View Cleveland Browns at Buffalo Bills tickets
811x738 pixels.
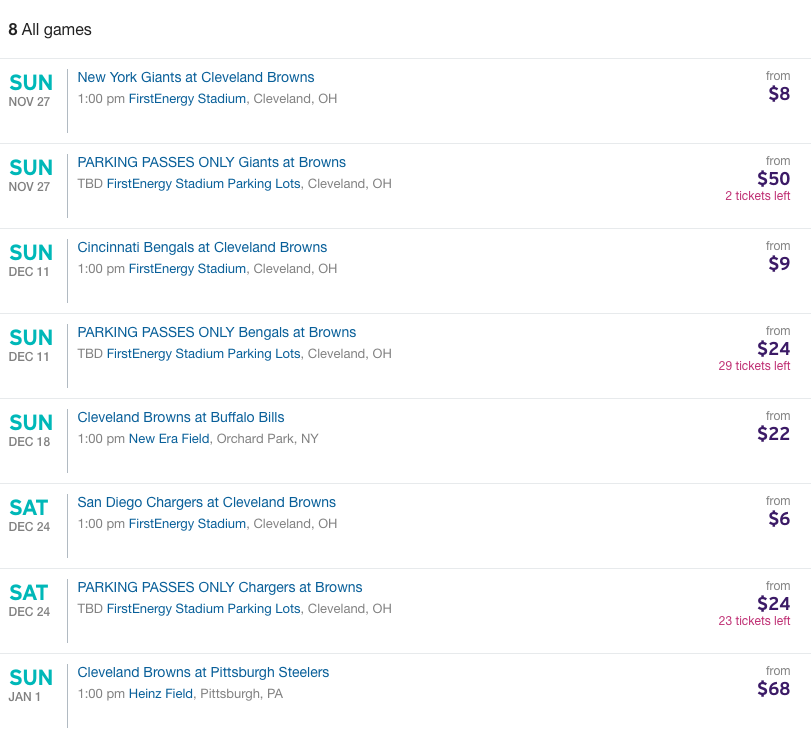tap(181, 417)
